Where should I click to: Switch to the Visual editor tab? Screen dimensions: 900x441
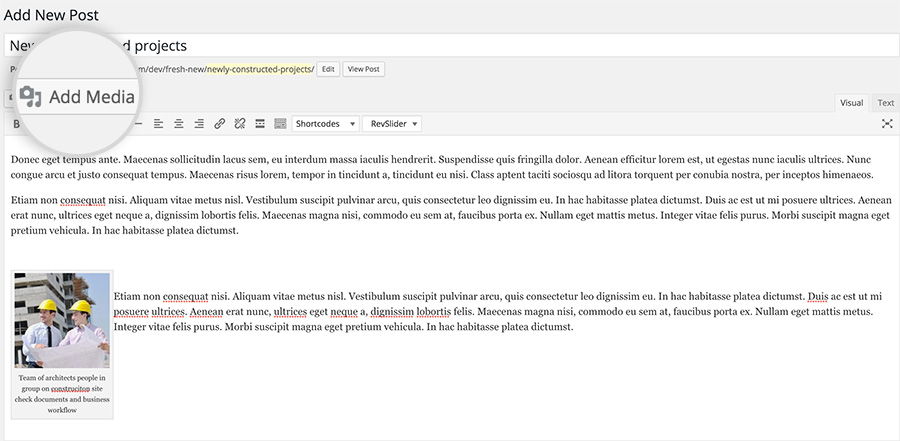(x=851, y=103)
